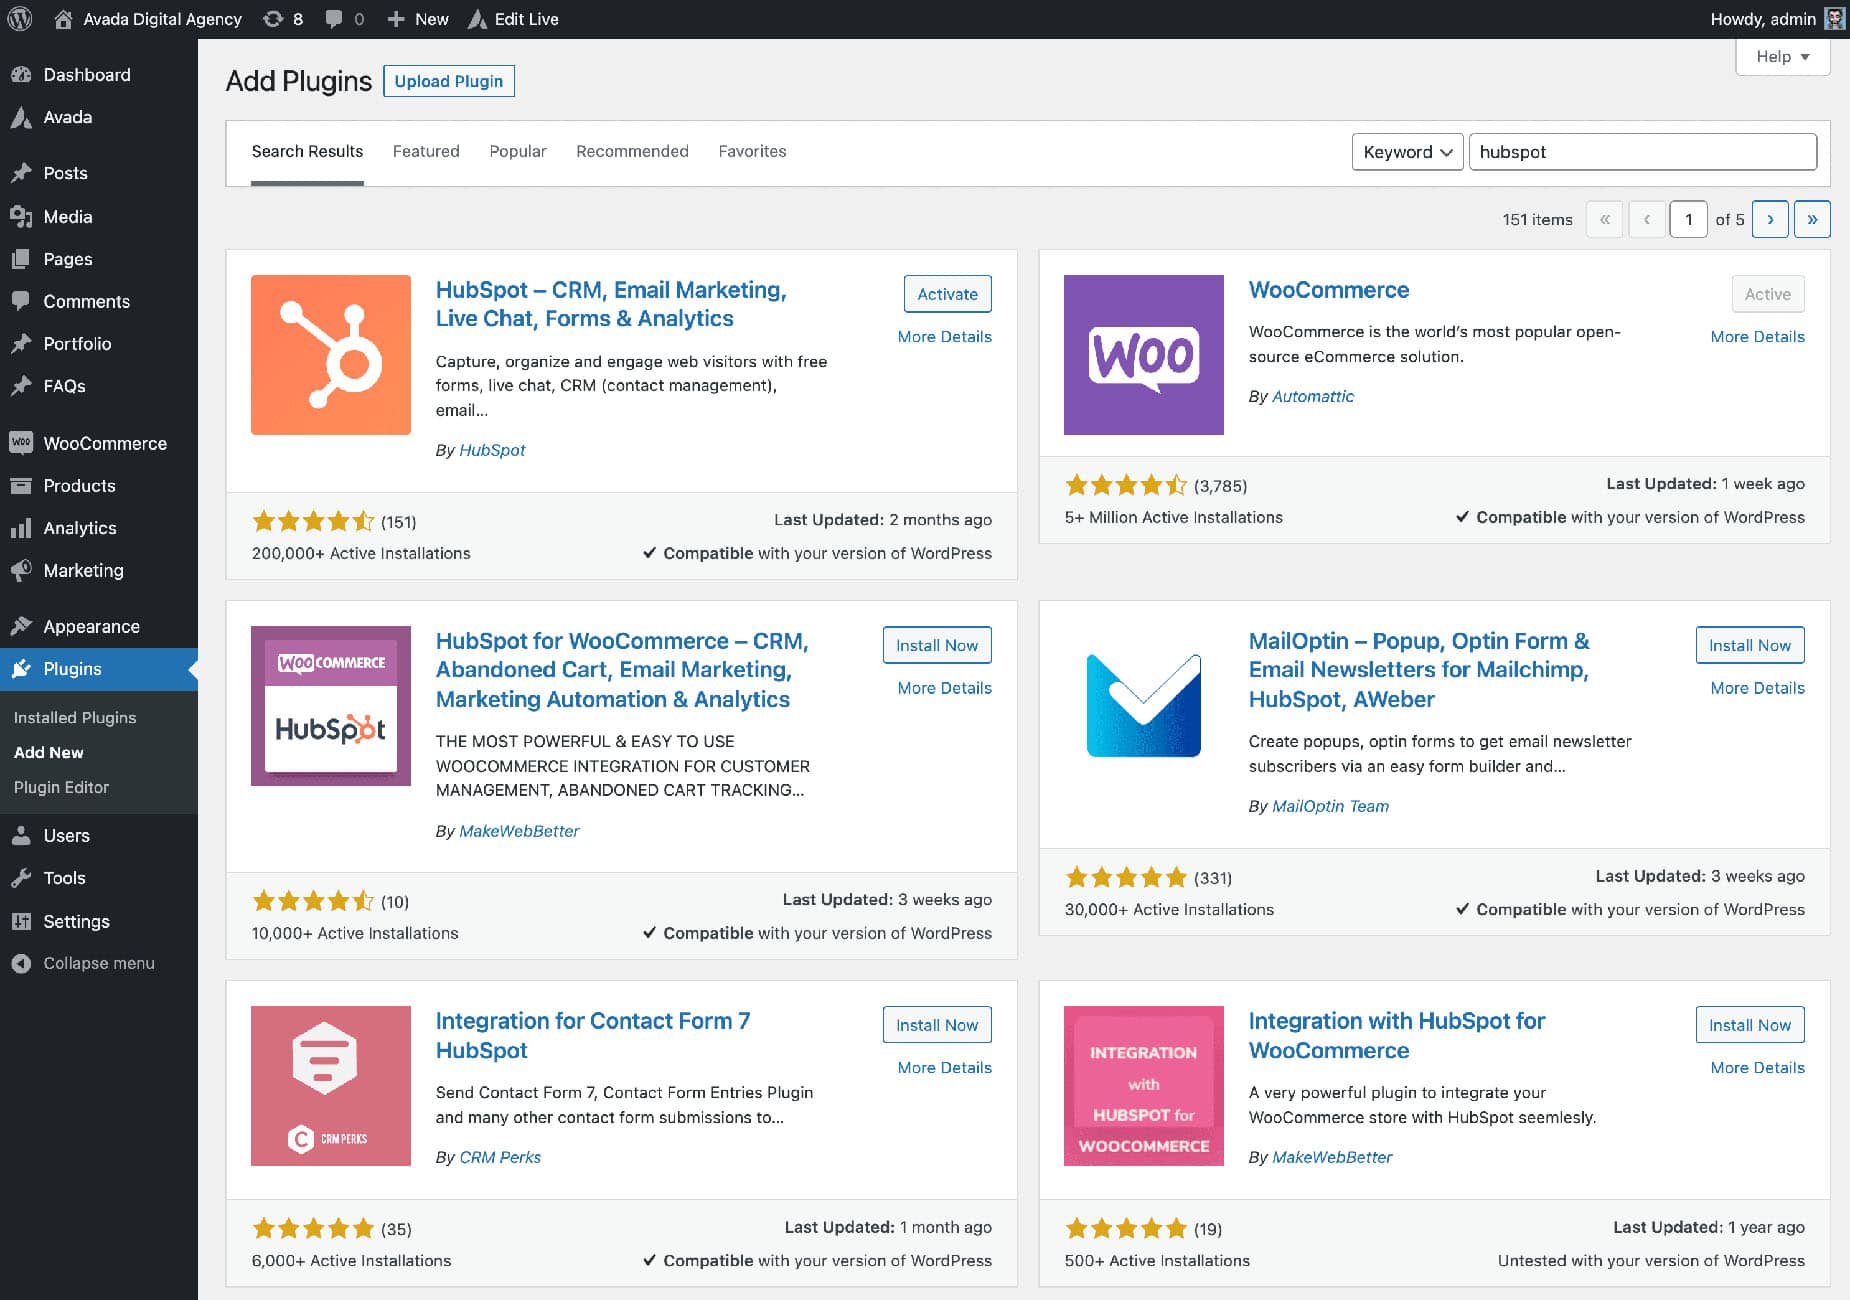Open the HubSpot CRM plugin title link
Screen dimensions: 1850x1300
611,304
